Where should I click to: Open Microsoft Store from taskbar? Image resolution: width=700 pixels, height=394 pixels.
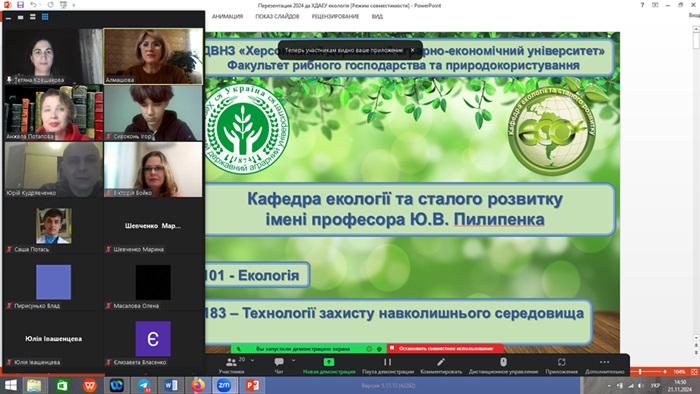(62, 385)
